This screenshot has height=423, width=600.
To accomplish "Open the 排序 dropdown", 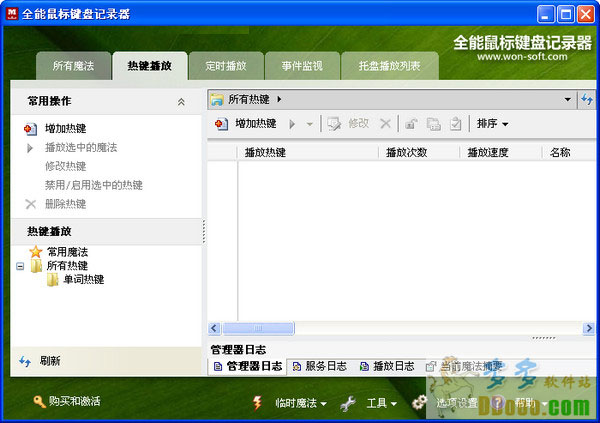I will pos(492,124).
